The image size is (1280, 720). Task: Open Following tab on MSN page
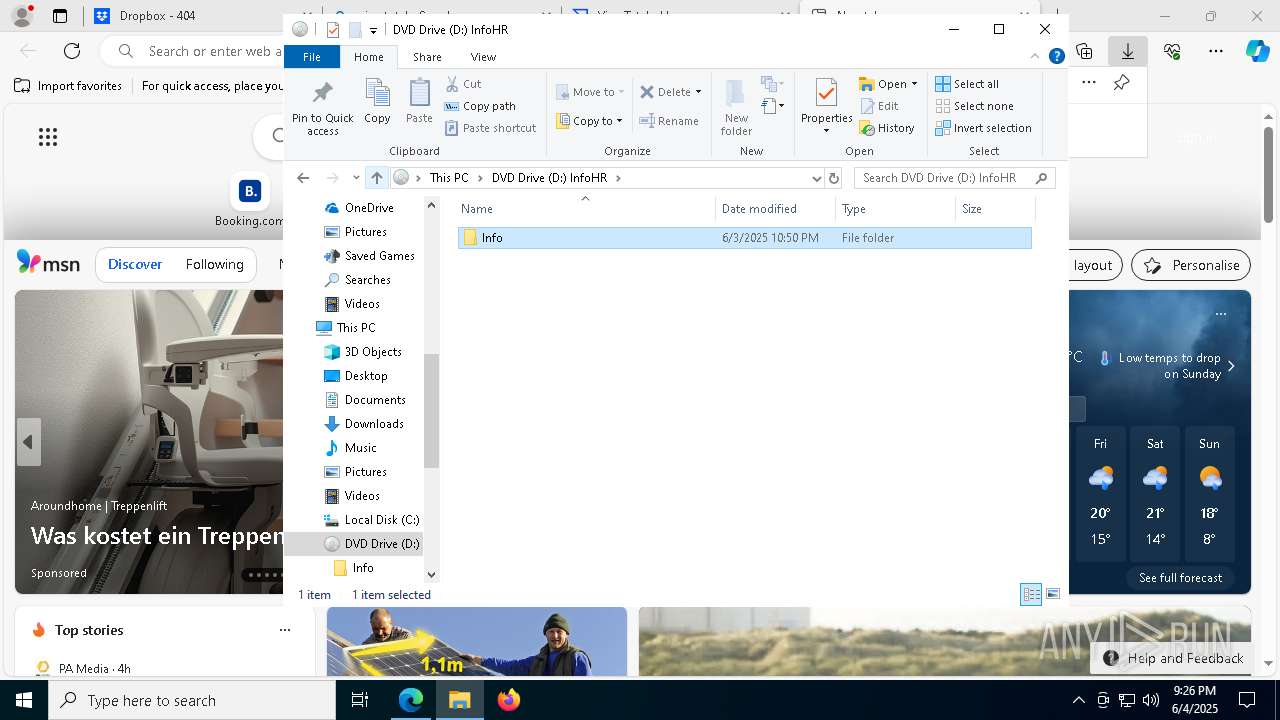[x=214, y=264]
